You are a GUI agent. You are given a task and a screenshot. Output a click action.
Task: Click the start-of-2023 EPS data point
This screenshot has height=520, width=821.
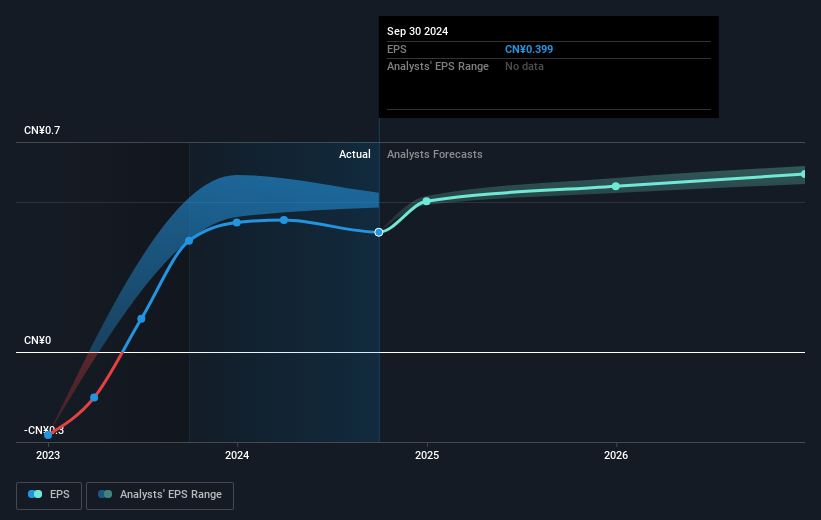point(48,435)
